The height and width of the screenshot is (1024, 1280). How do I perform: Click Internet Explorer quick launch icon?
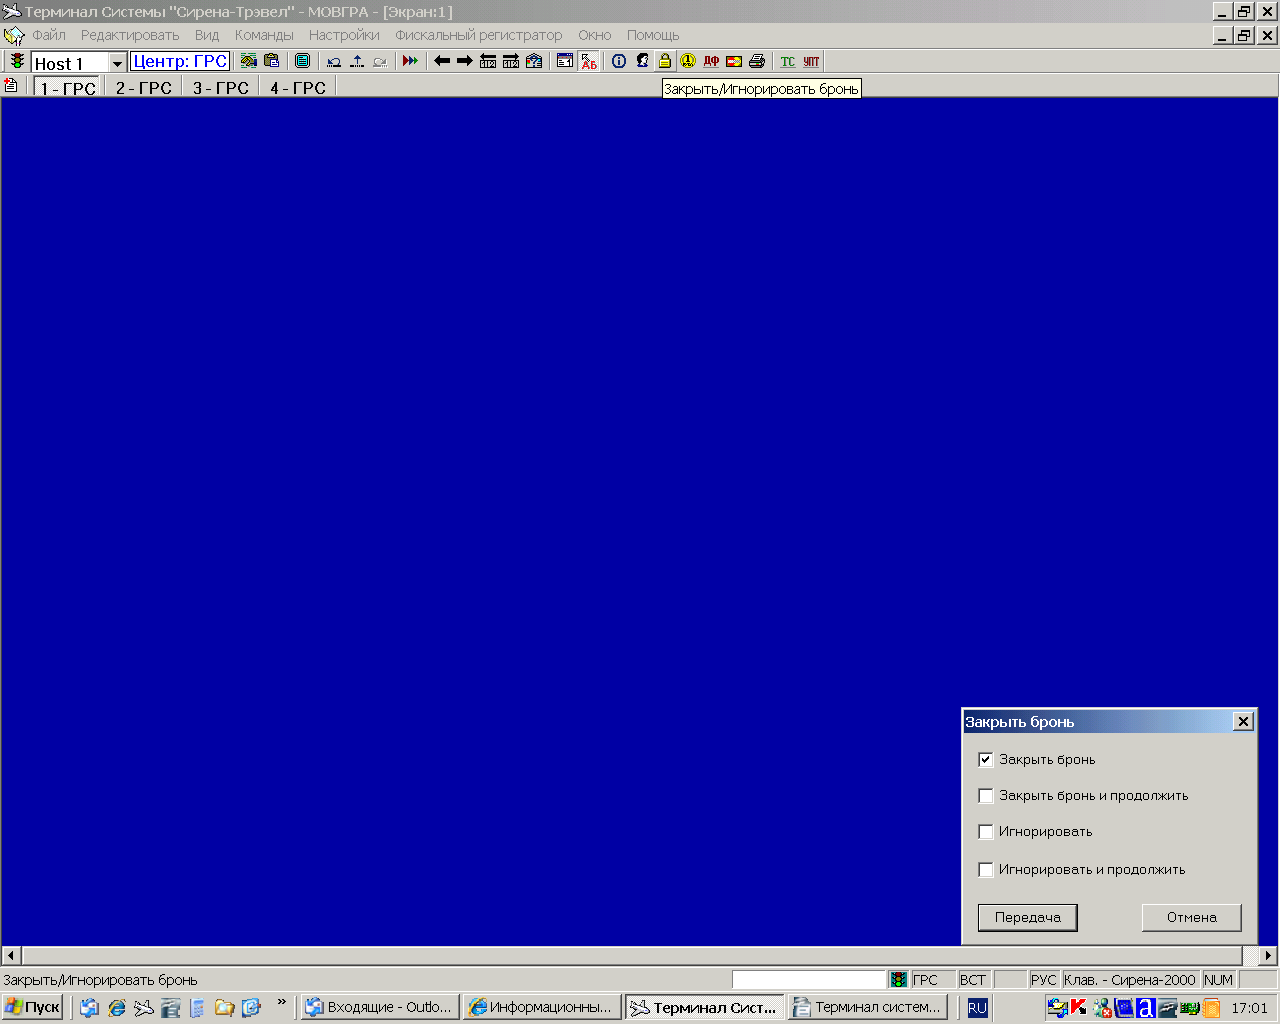tap(117, 1008)
